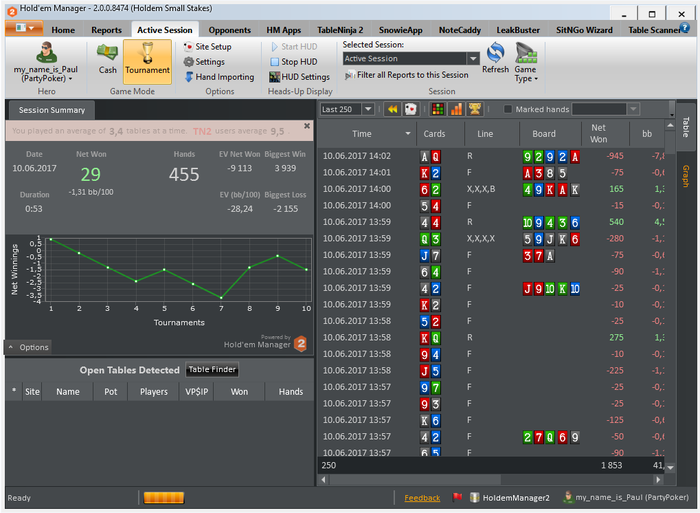Viewport: 700px width, 513px height.
Task: Click the help question mark icon
Action: [684, 28]
